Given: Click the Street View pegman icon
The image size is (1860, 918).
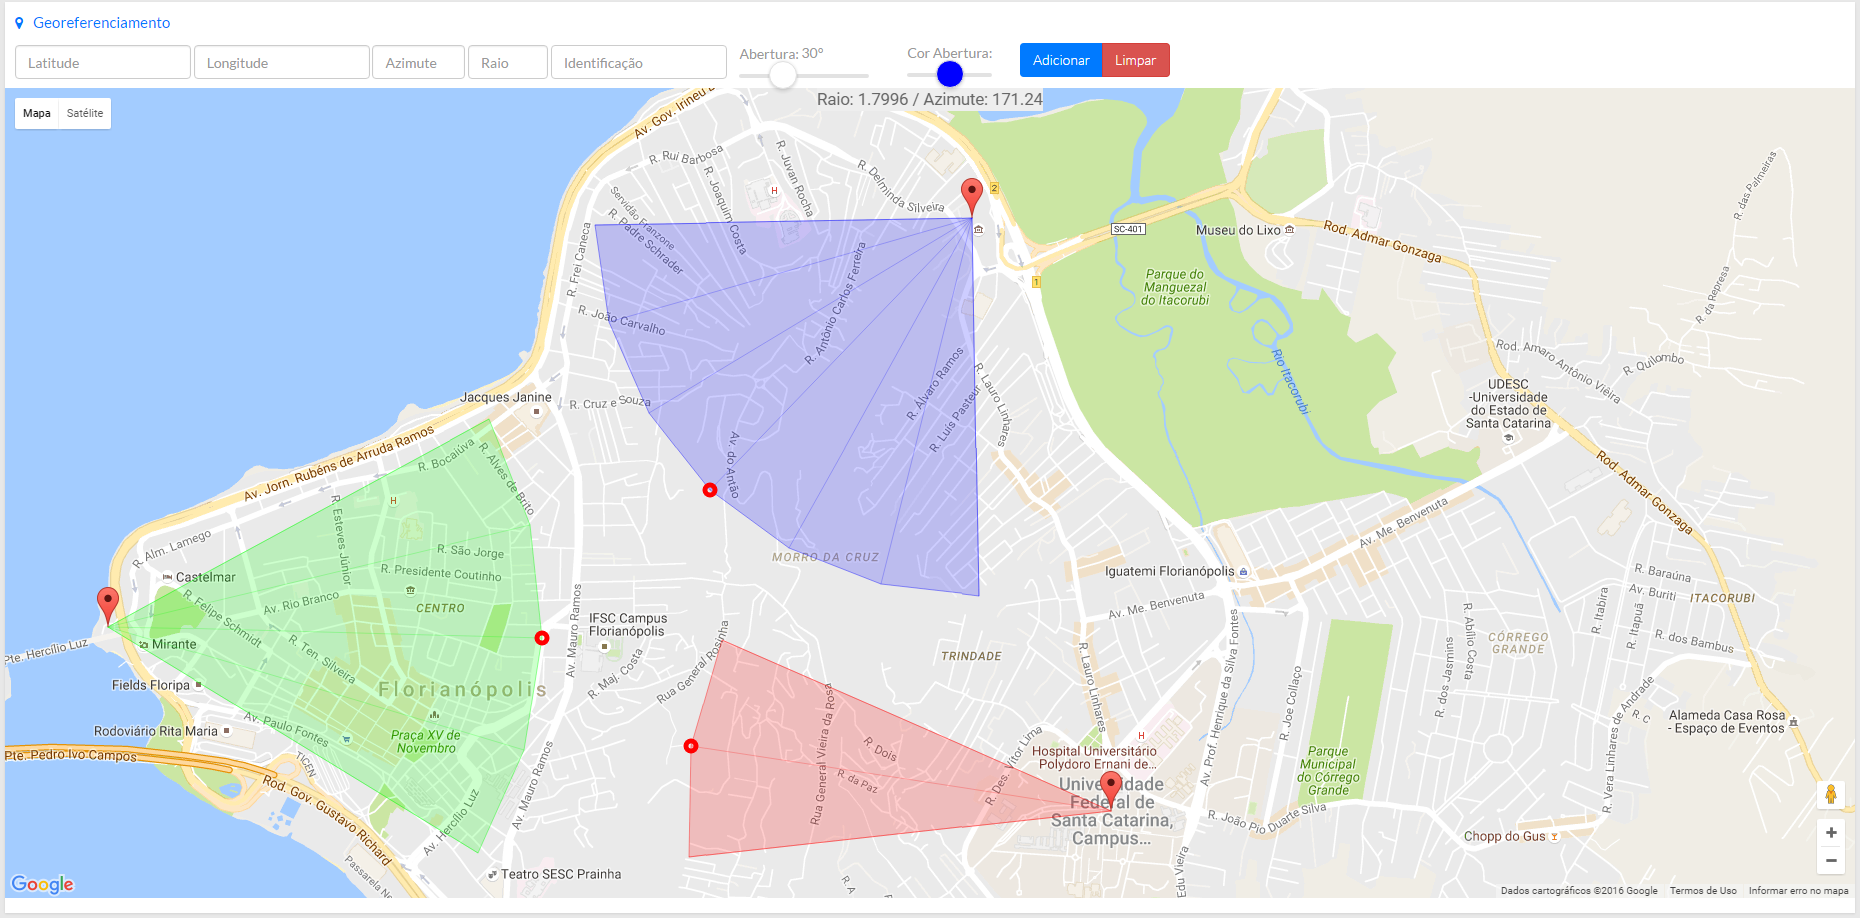Looking at the screenshot, I should coord(1831,795).
